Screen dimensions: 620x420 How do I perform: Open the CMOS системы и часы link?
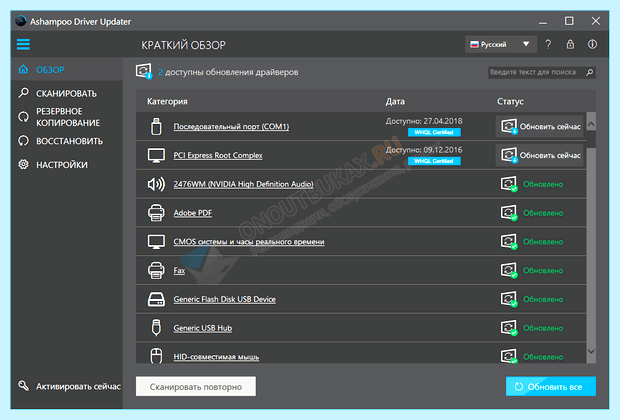click(x=249, y=242)
